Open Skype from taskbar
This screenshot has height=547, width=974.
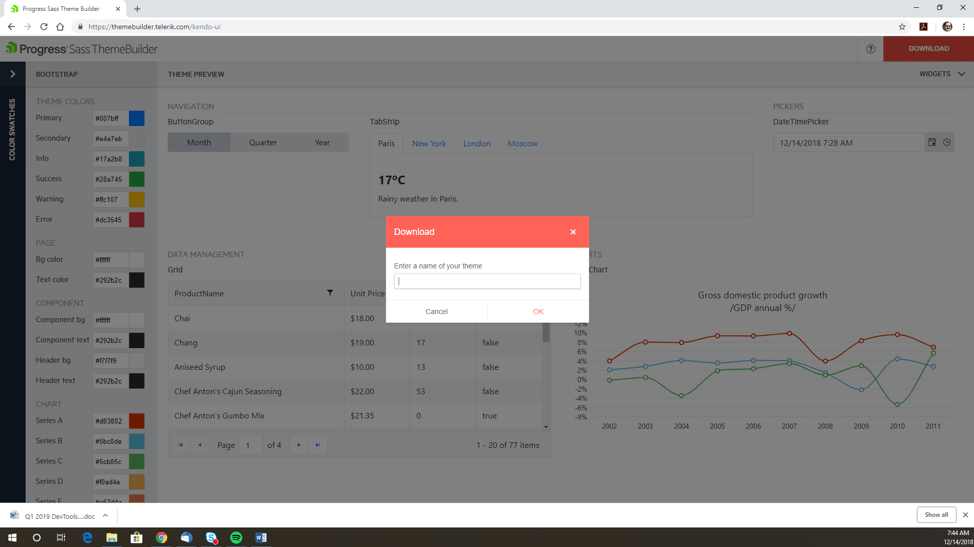pyautogui.click(x=211, y=538)
